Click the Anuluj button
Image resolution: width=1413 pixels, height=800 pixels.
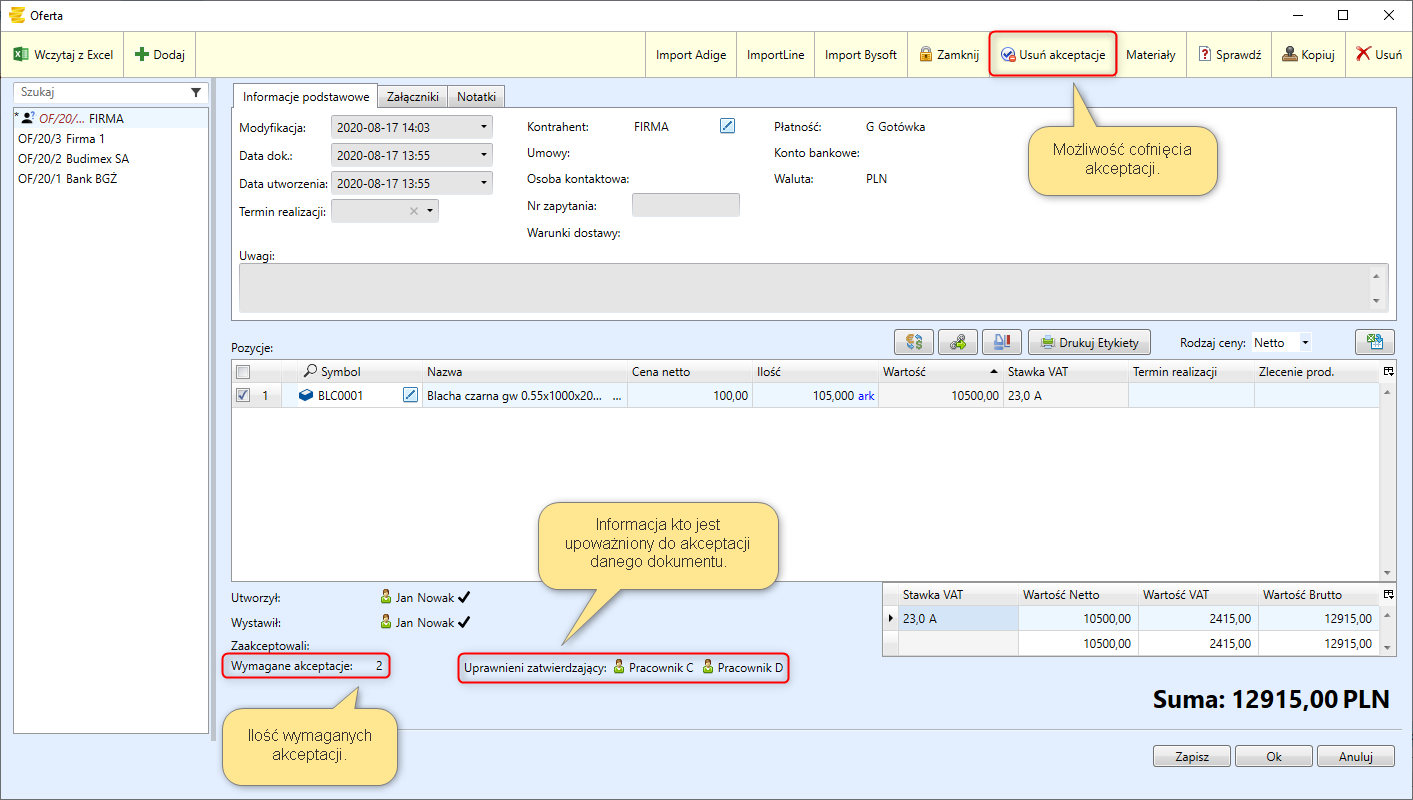click(1355, 757)
